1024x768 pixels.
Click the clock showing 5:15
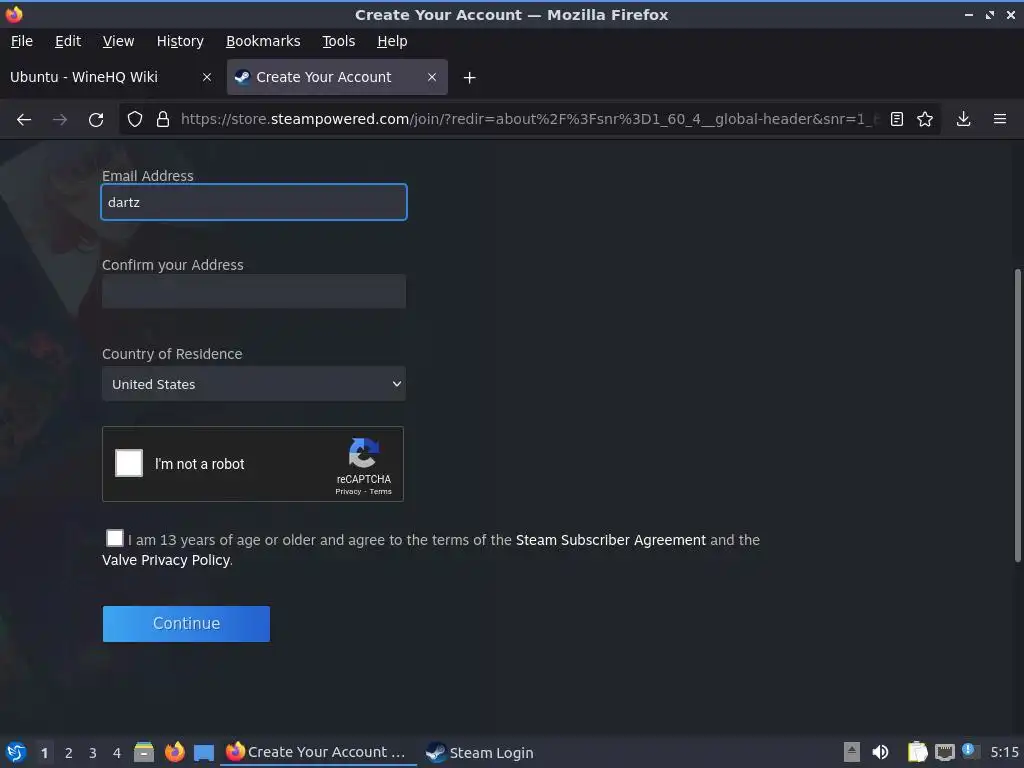(x=1004, y=752)
